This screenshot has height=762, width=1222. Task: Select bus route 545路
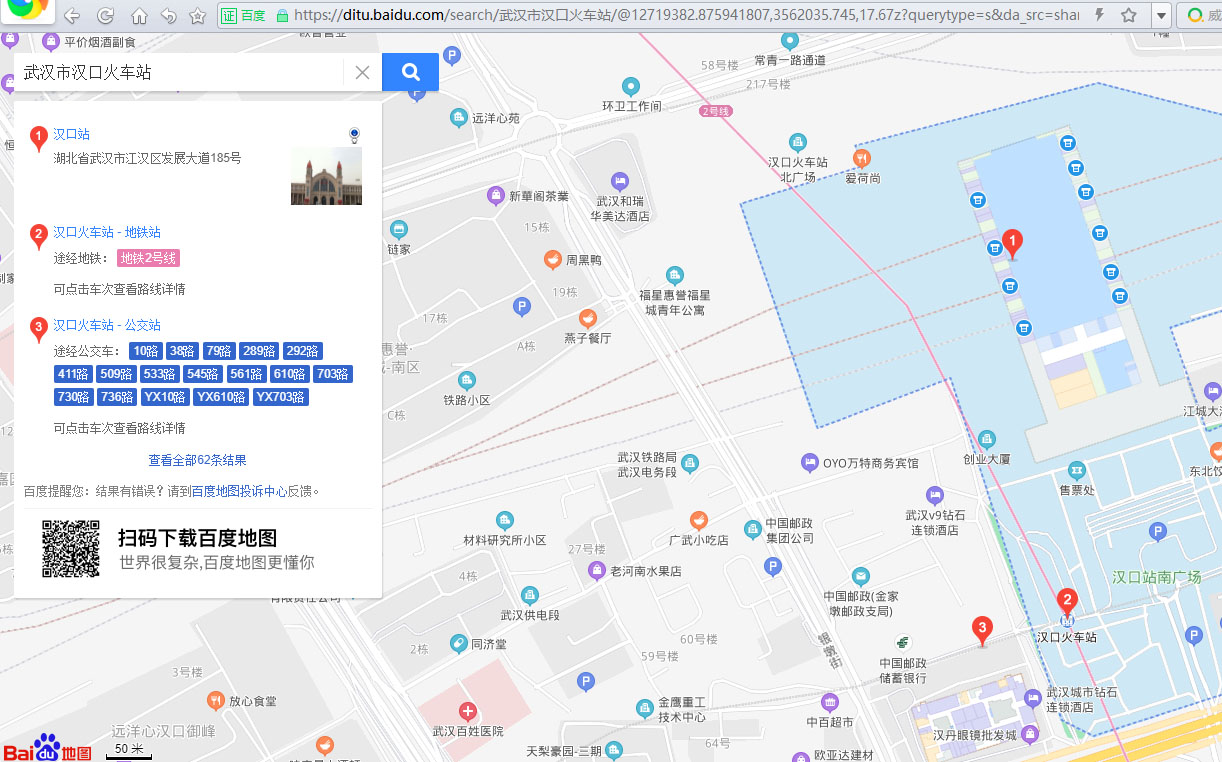(x=203, y=374)
